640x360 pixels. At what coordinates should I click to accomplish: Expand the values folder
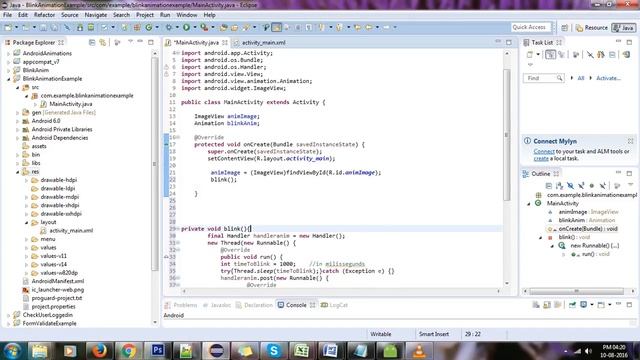click(x=27, y=248)
